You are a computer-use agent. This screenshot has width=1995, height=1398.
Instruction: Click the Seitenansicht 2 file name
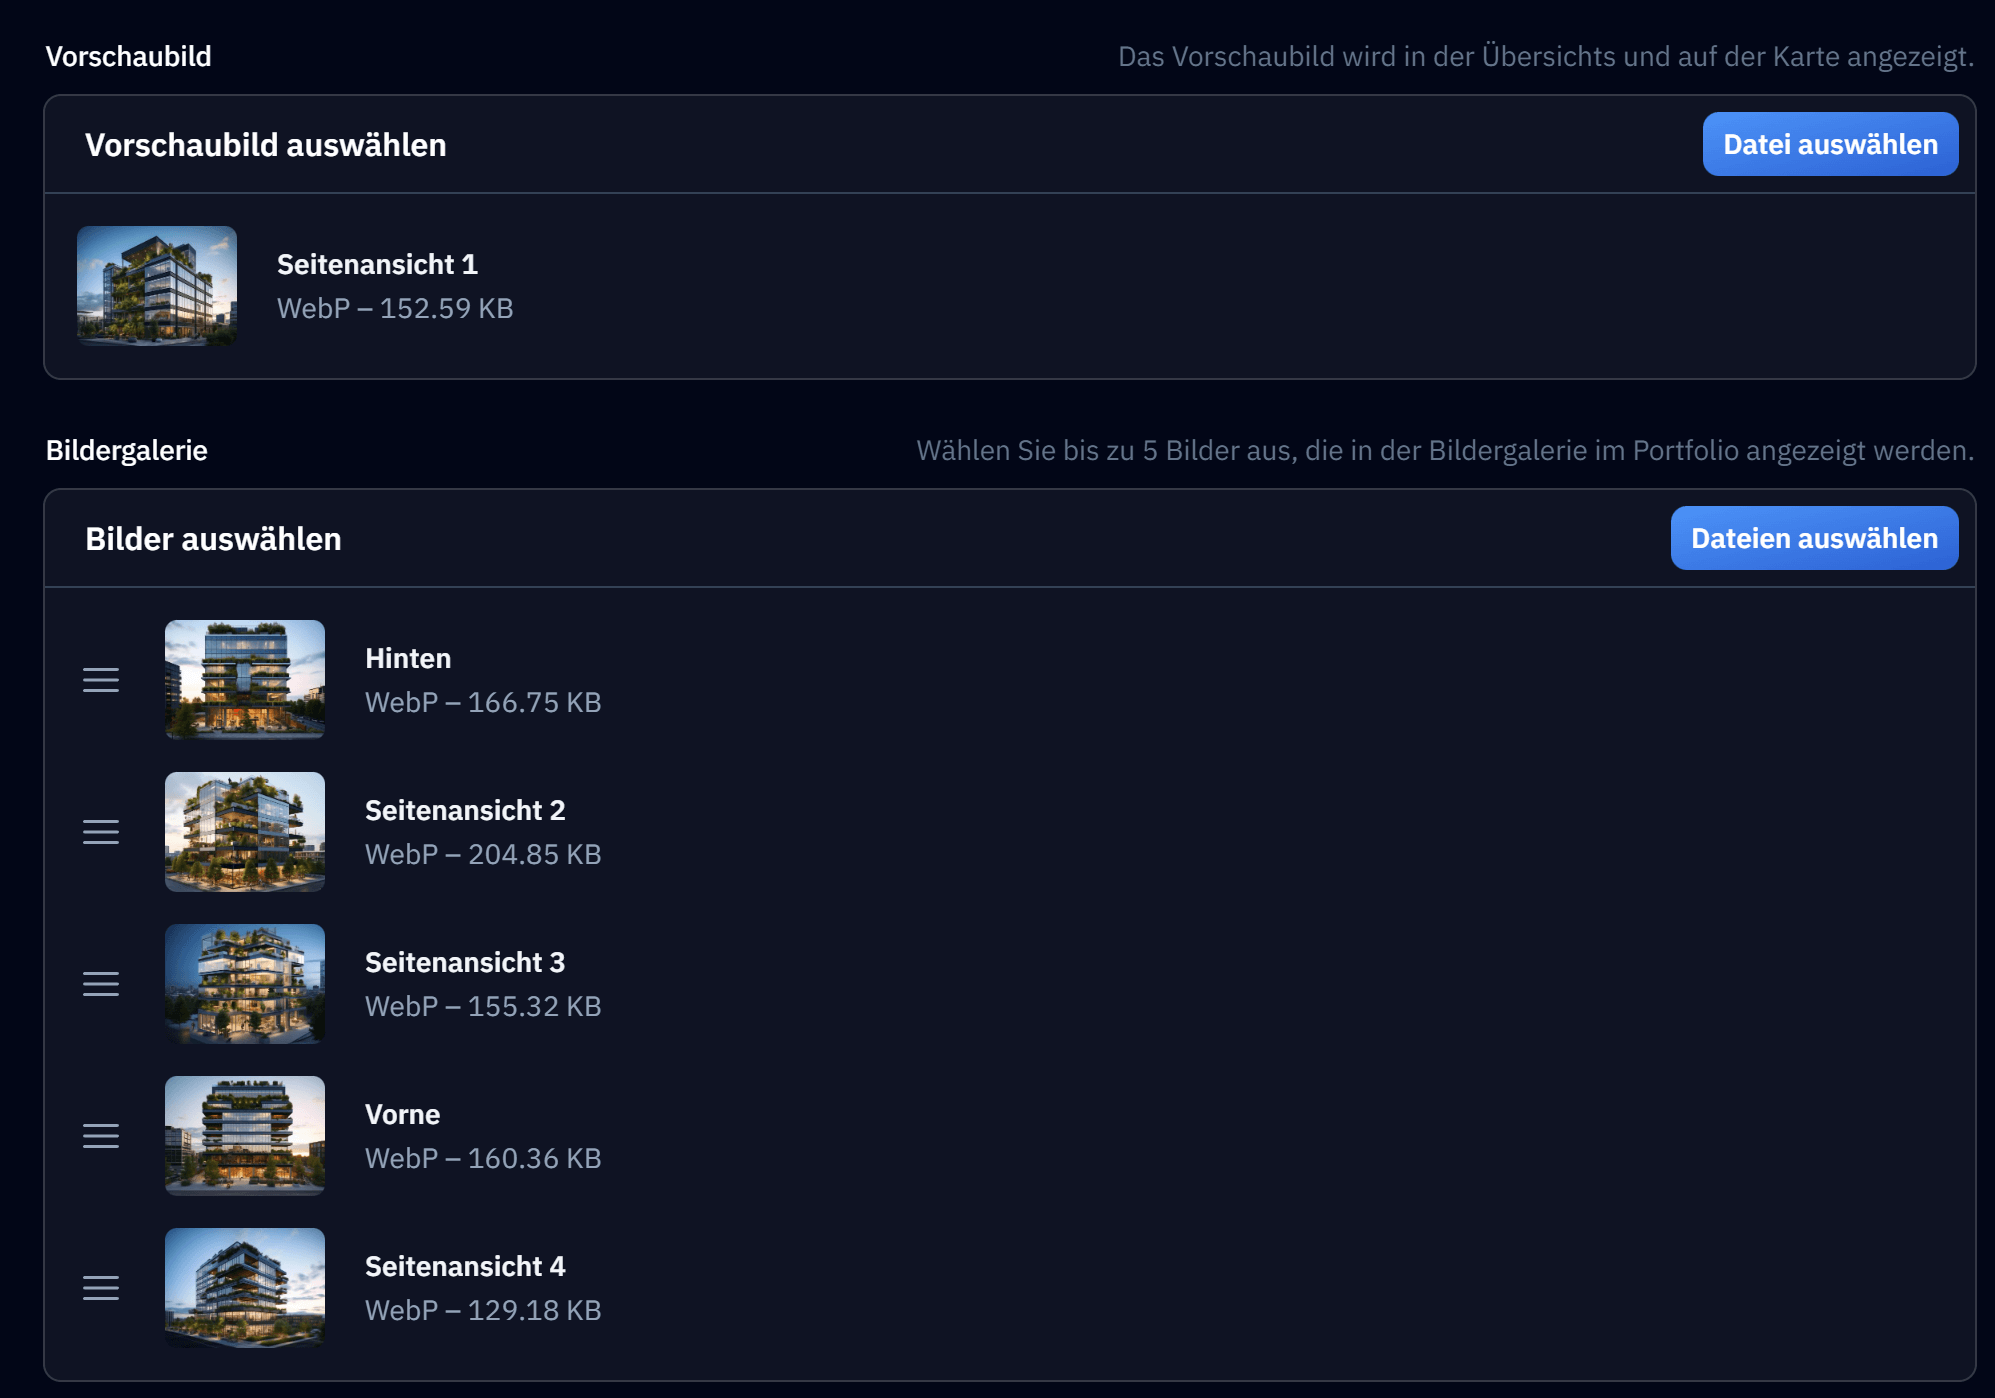point(465,810)
